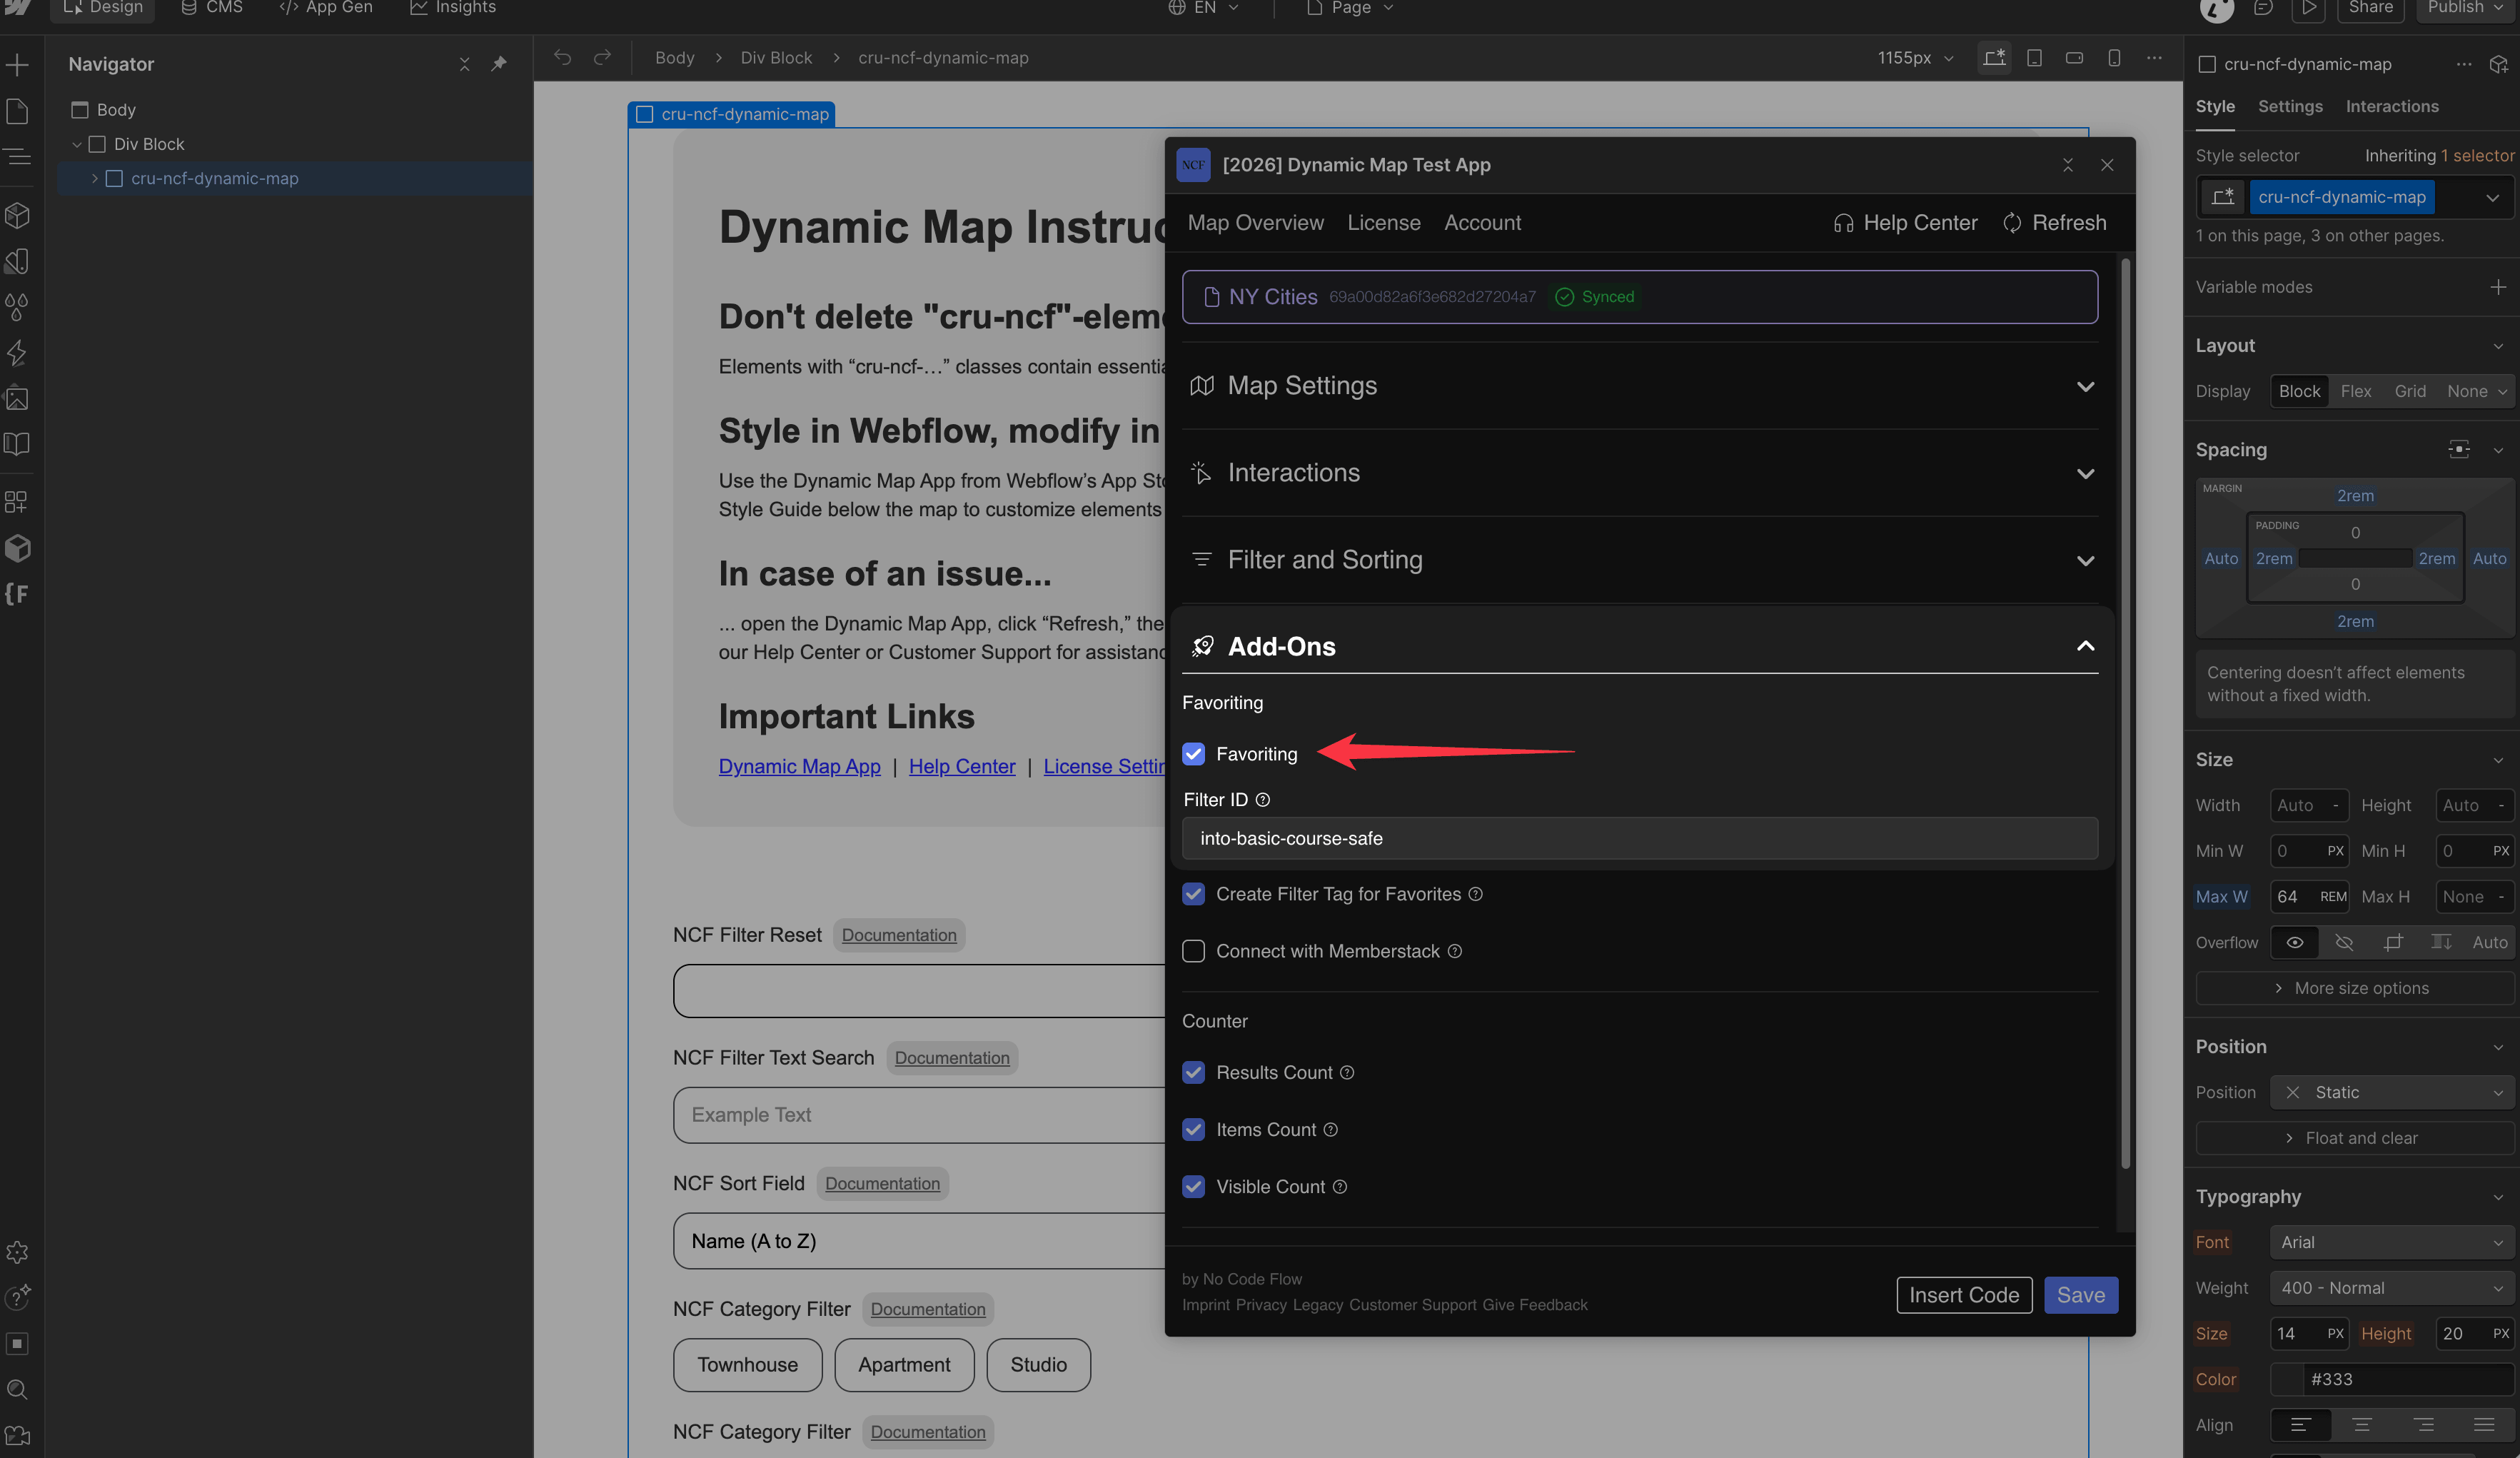2520x1458 pixels.
Task: Collapse the Div Block tree item
Action: [x=77, y=144]
